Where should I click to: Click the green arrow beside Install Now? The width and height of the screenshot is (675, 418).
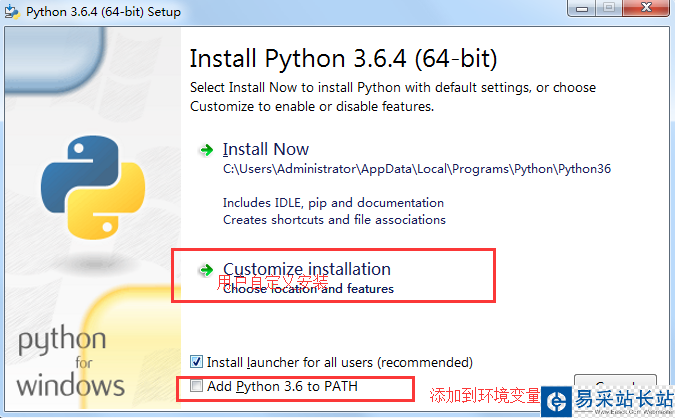click(x=206, y=150)
